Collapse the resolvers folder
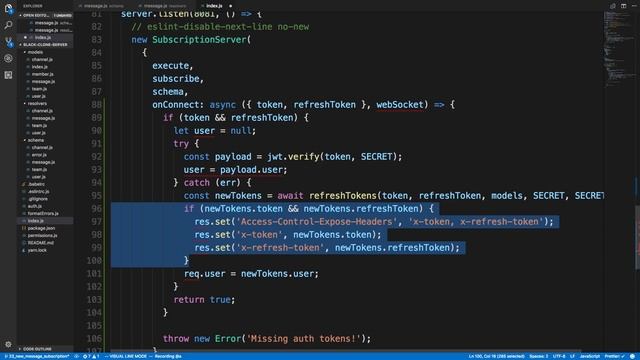This screenshot has height=360, width=640. click(x=37, y=104)
